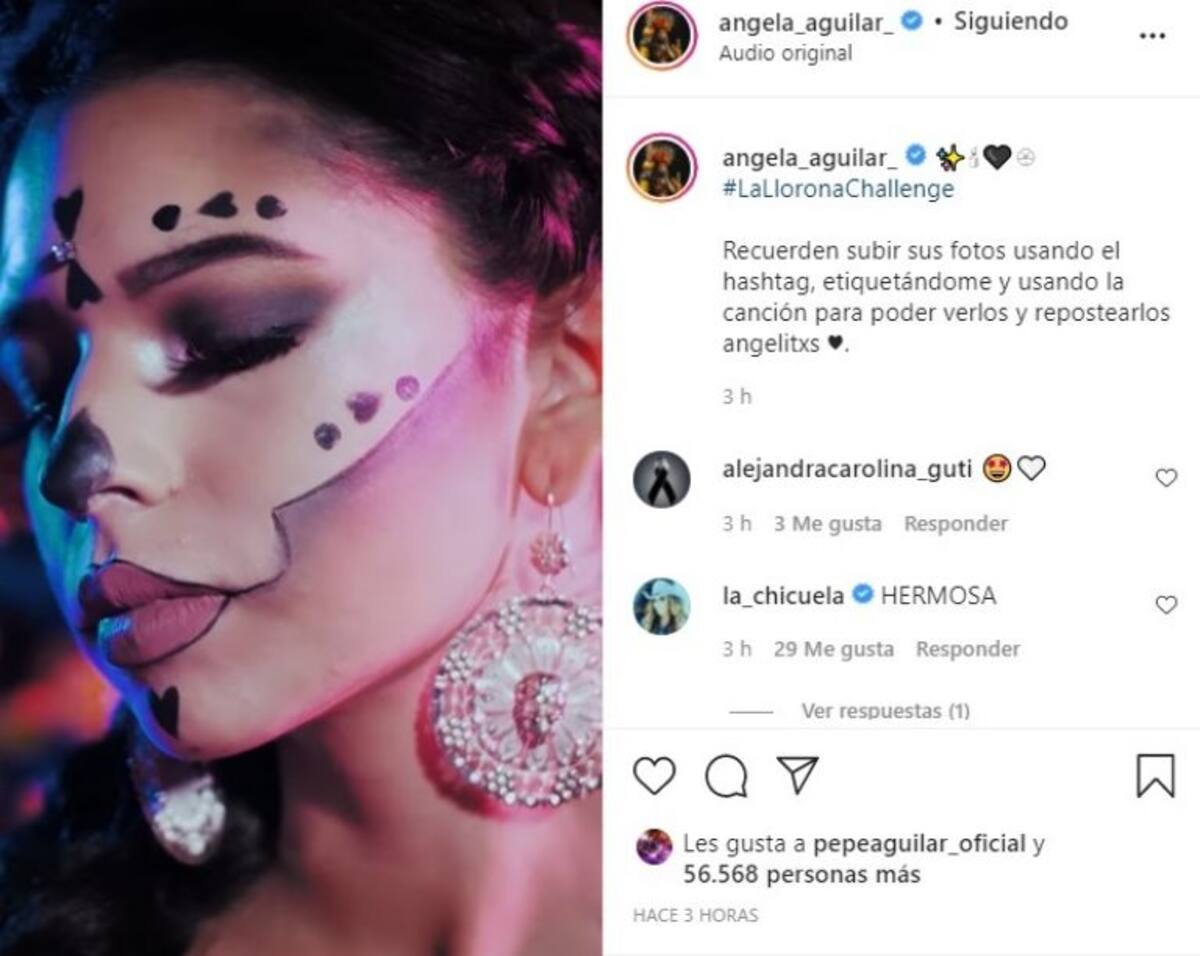The width and height of the screenshot is (1200, 956).
Task: Click the small avatar next to Les gusta
Action: point(654,847)
